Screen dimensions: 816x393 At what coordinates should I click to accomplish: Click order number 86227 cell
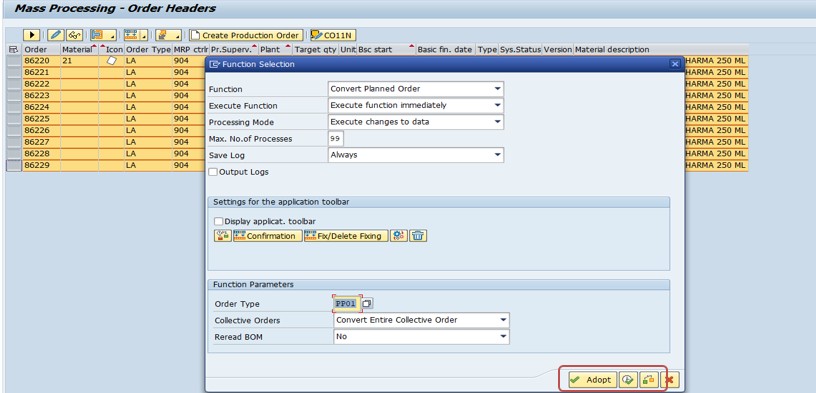pos(41,142)
